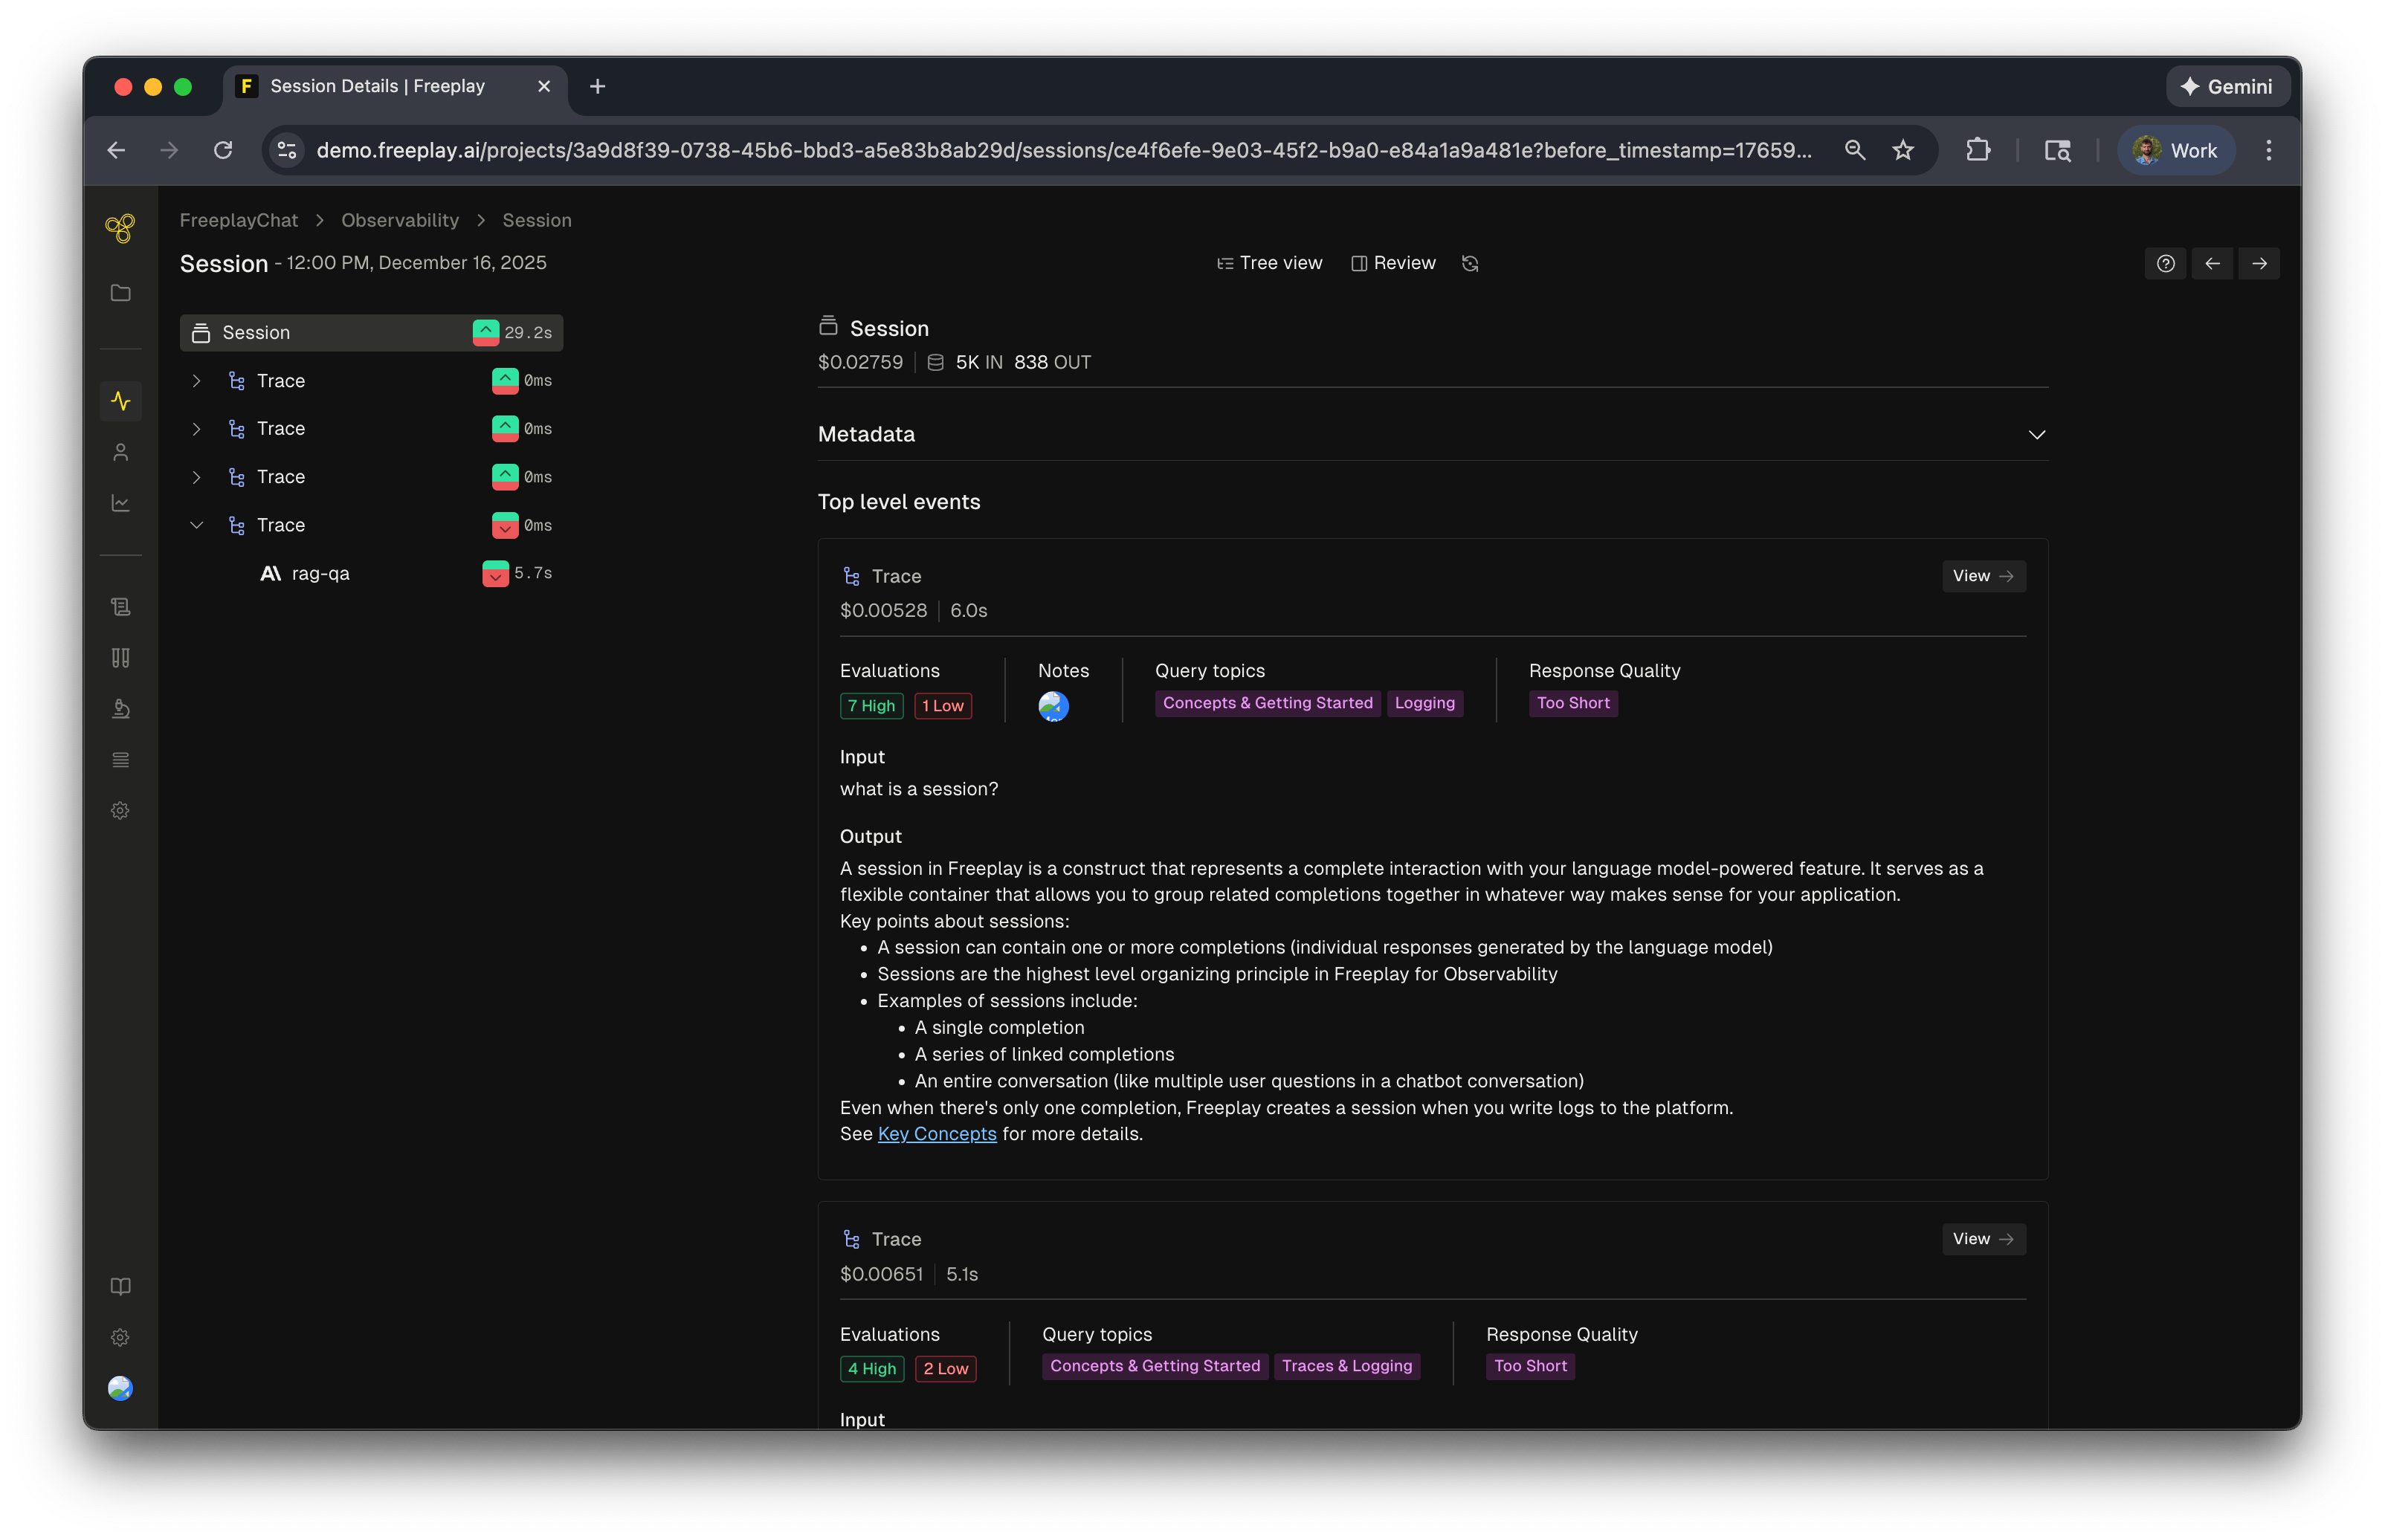Image resolution: width=2385 pixels, height=1540 pixels.
Task: Click the Observability breadcrumb
Action: (x=400, y=220)
